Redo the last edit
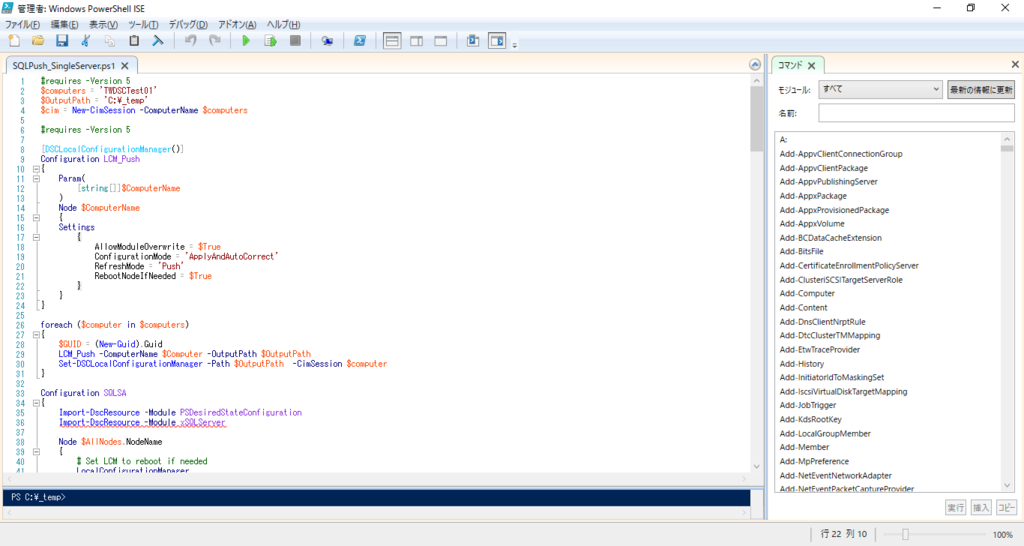The image size is (1024, 546). 214,41
